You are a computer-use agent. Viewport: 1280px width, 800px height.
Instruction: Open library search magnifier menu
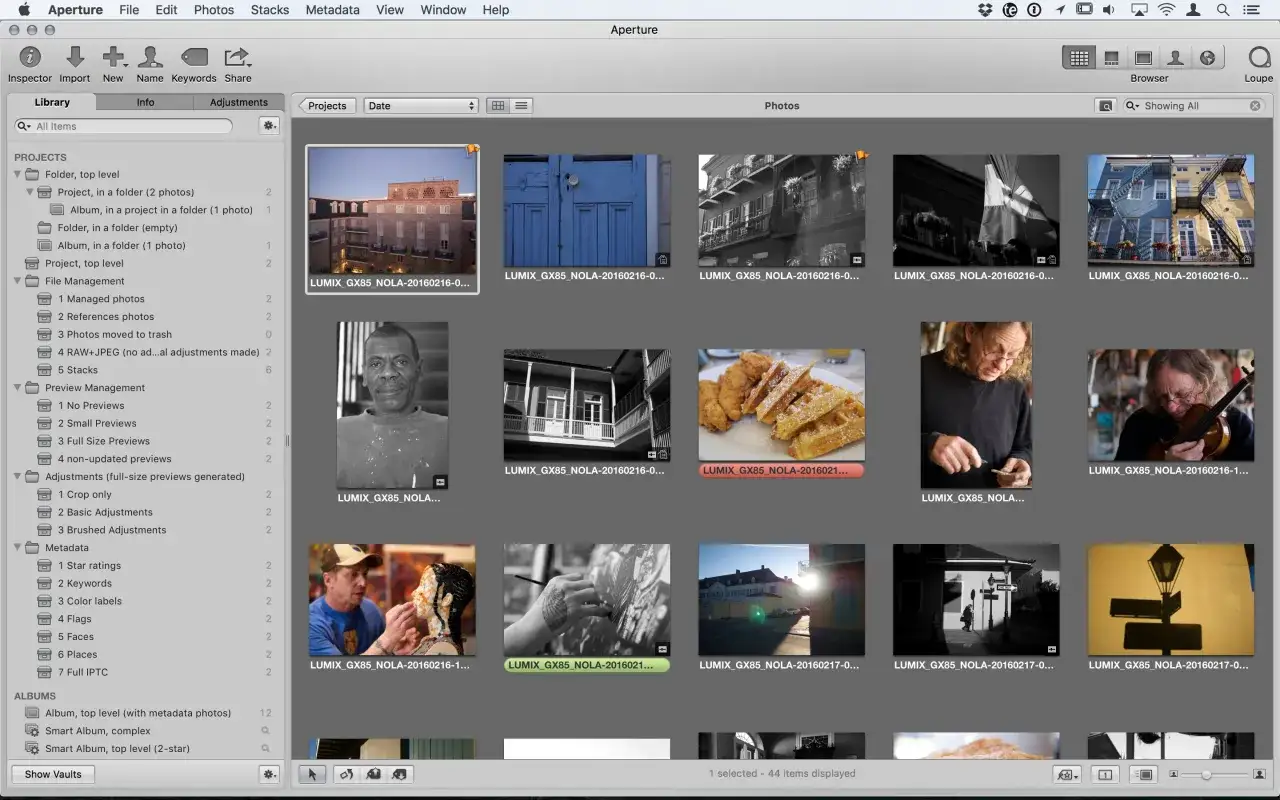(25, 126)
